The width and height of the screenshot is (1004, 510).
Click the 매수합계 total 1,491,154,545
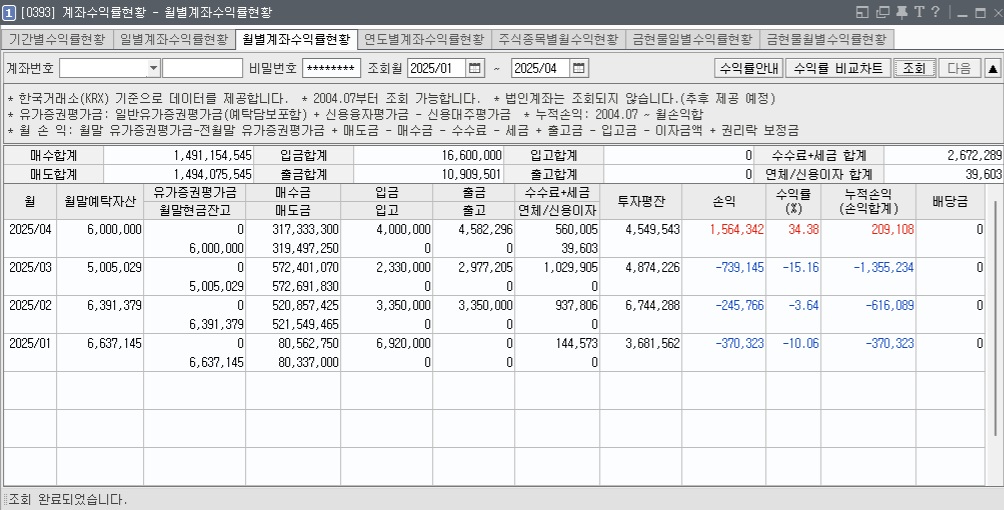(x=213, y=155)
